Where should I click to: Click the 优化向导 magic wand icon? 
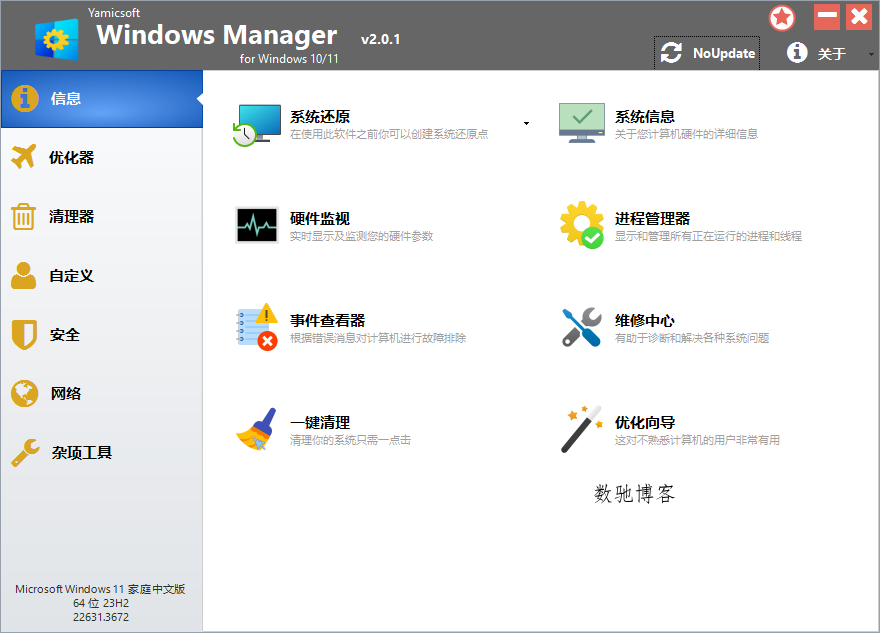coord(582,429)
